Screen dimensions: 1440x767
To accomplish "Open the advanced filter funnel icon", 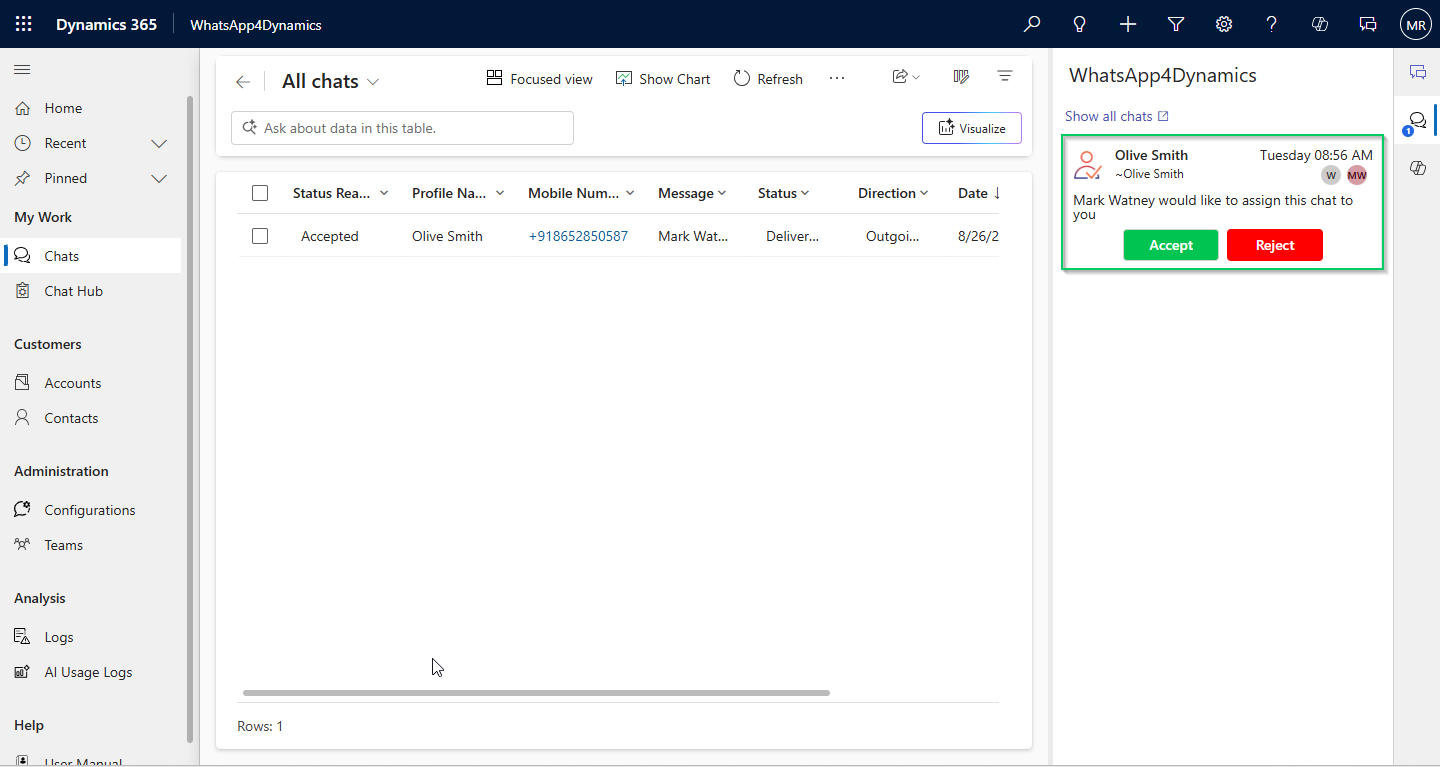I will coord(1176,24).
